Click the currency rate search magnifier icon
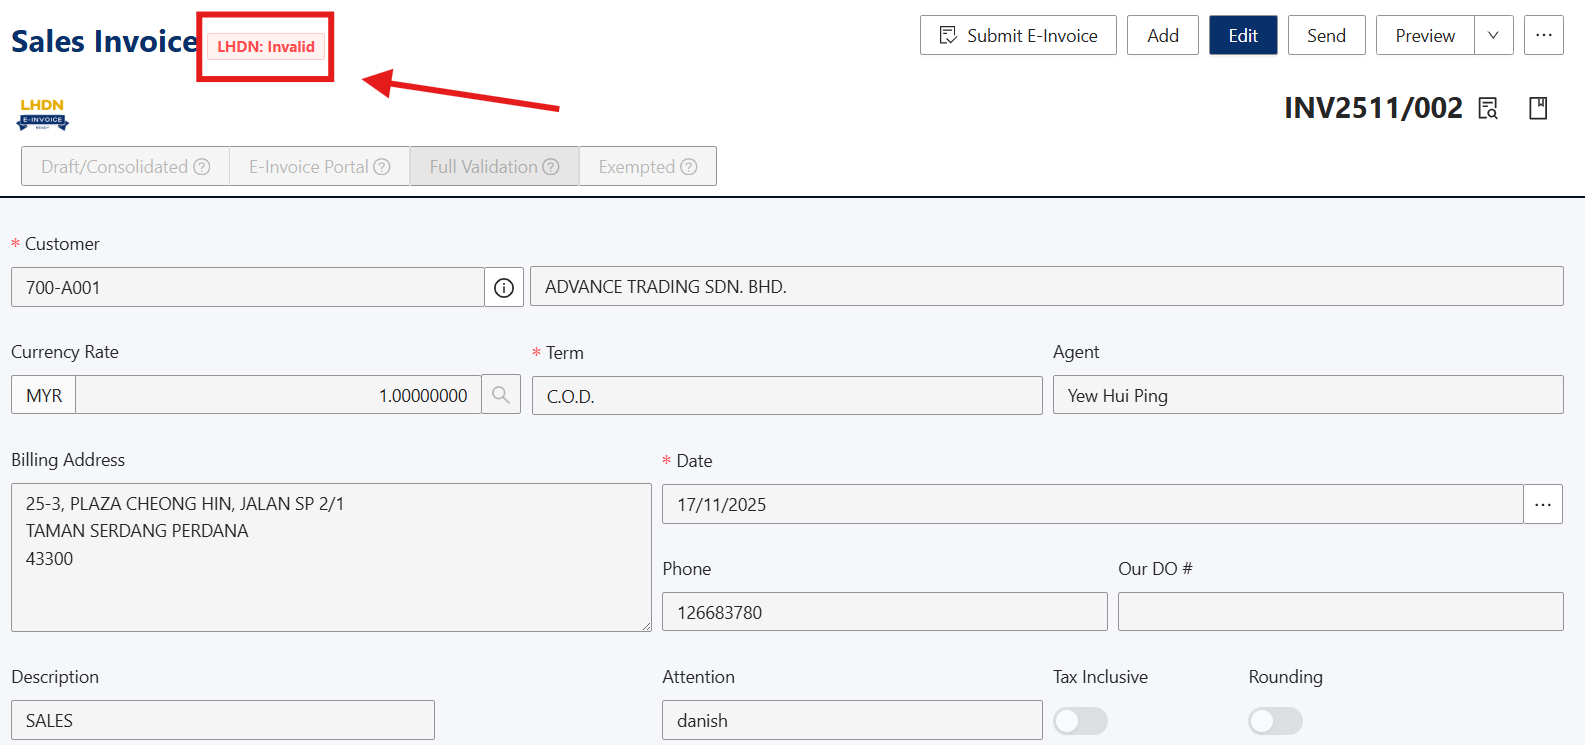Viewport: 1585px width, 745px height. [x=501, y=395]
